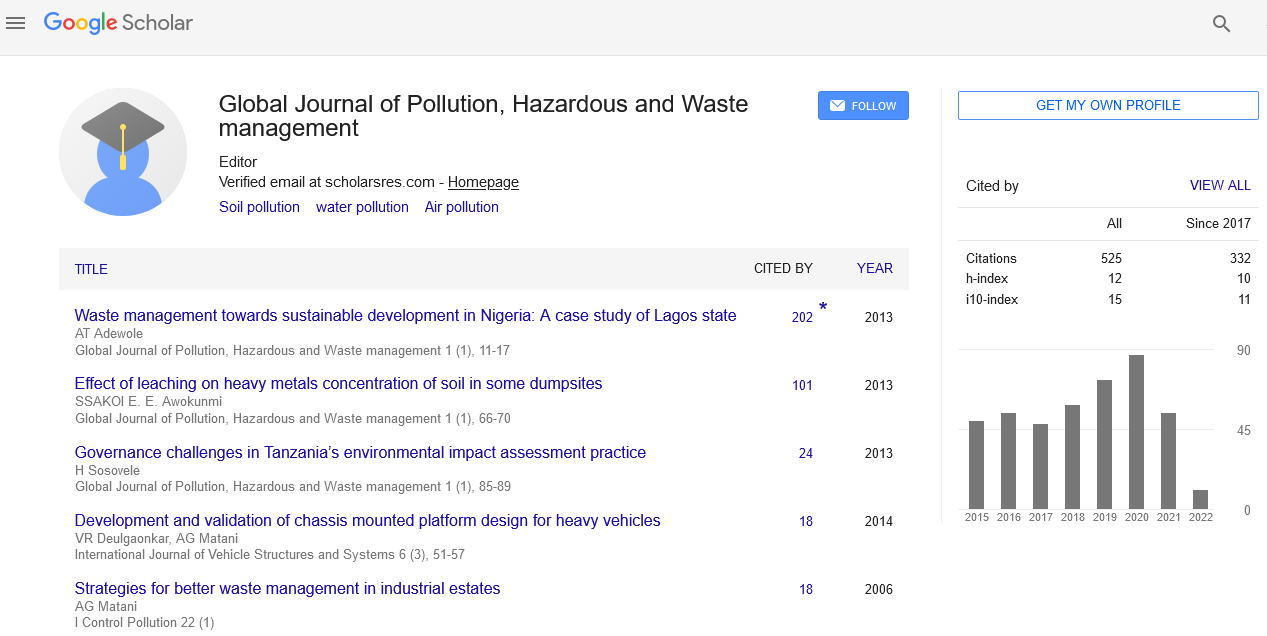Open the hamburger menu icon
This screenshot has height=636, width=1267.
[x=15, y=23]
